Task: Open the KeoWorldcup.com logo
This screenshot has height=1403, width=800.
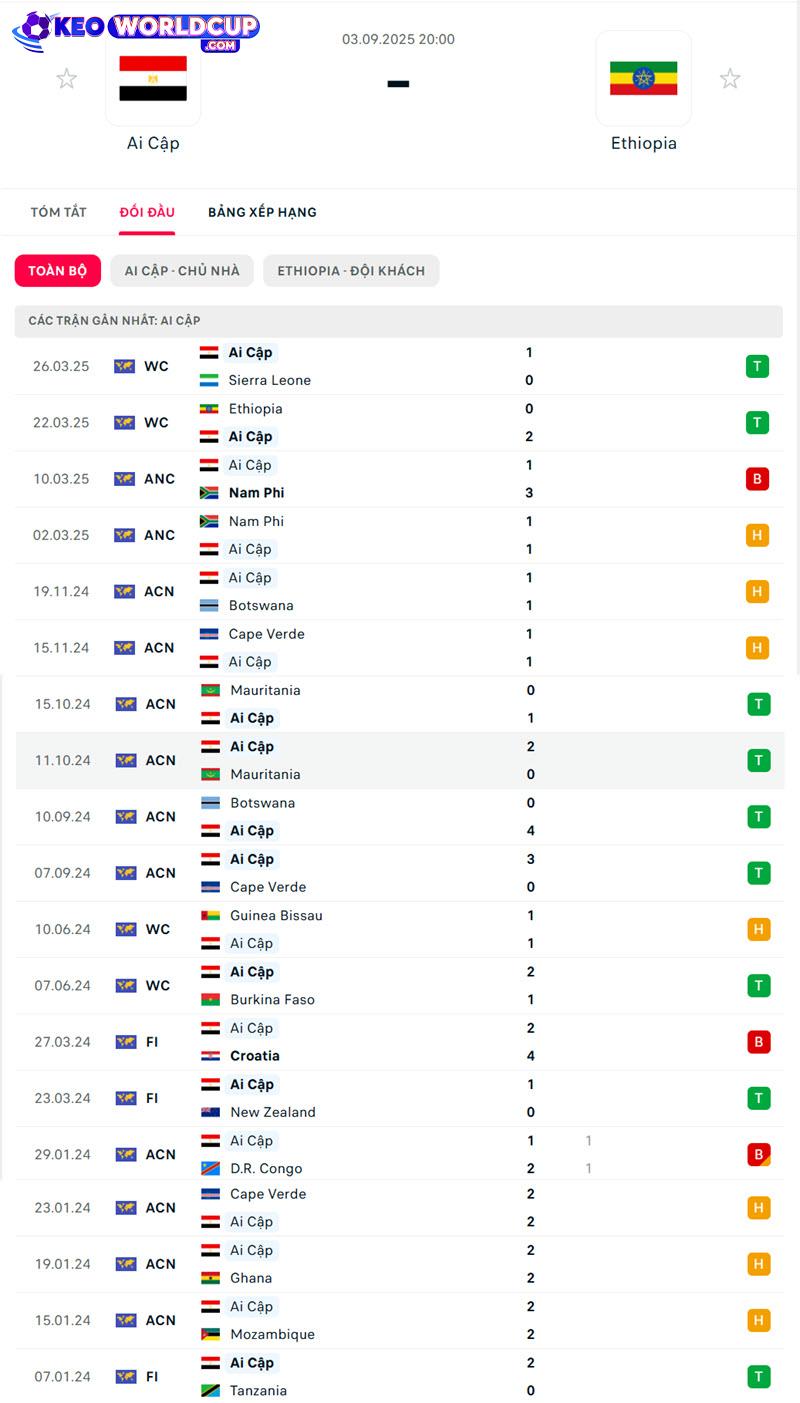Action: (136, 31)
